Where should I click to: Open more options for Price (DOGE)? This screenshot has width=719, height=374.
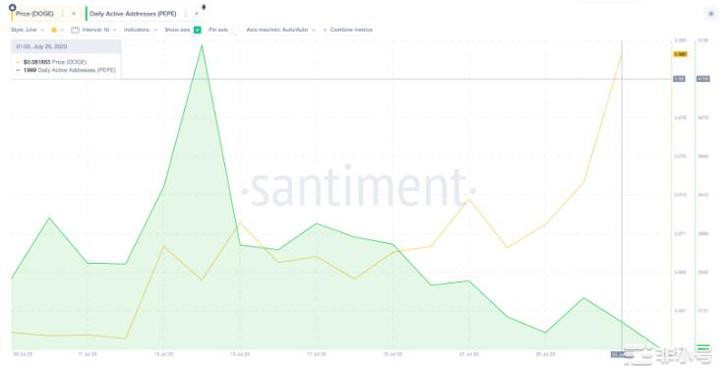click(x=63, y=14)
